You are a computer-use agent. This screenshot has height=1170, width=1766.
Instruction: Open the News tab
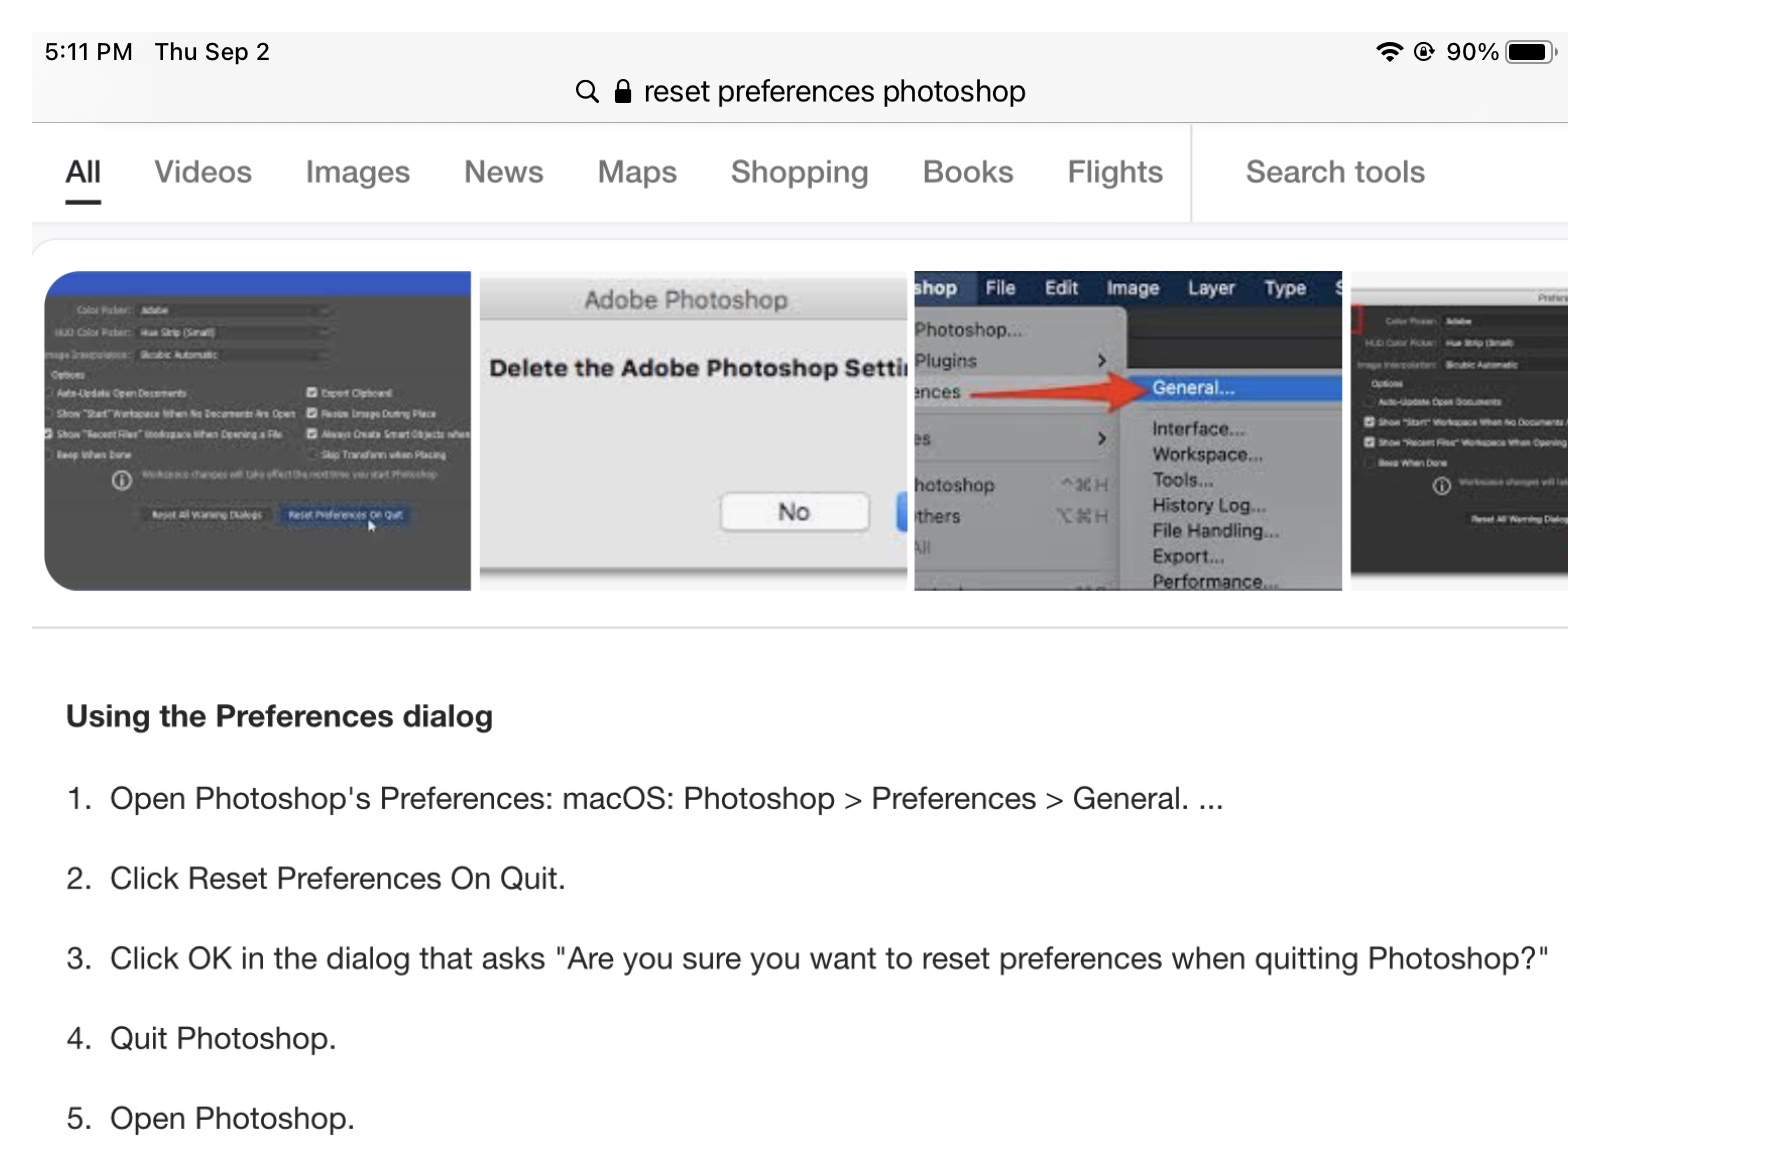coord(504,172)
